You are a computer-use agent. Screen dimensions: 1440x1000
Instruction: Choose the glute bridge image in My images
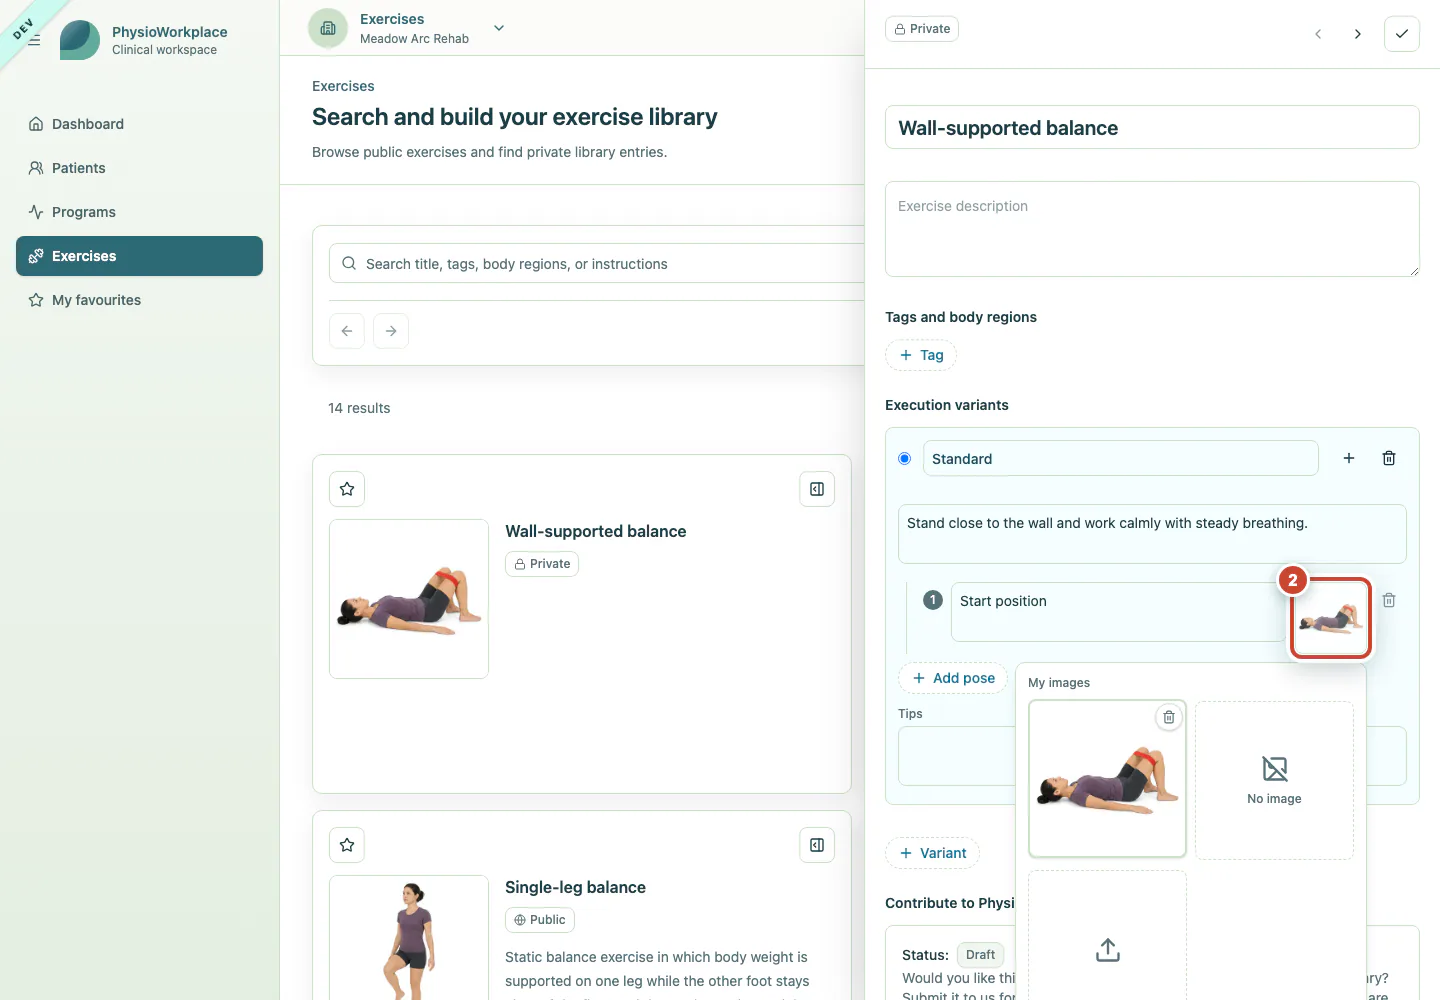(x=1107, y=779)
